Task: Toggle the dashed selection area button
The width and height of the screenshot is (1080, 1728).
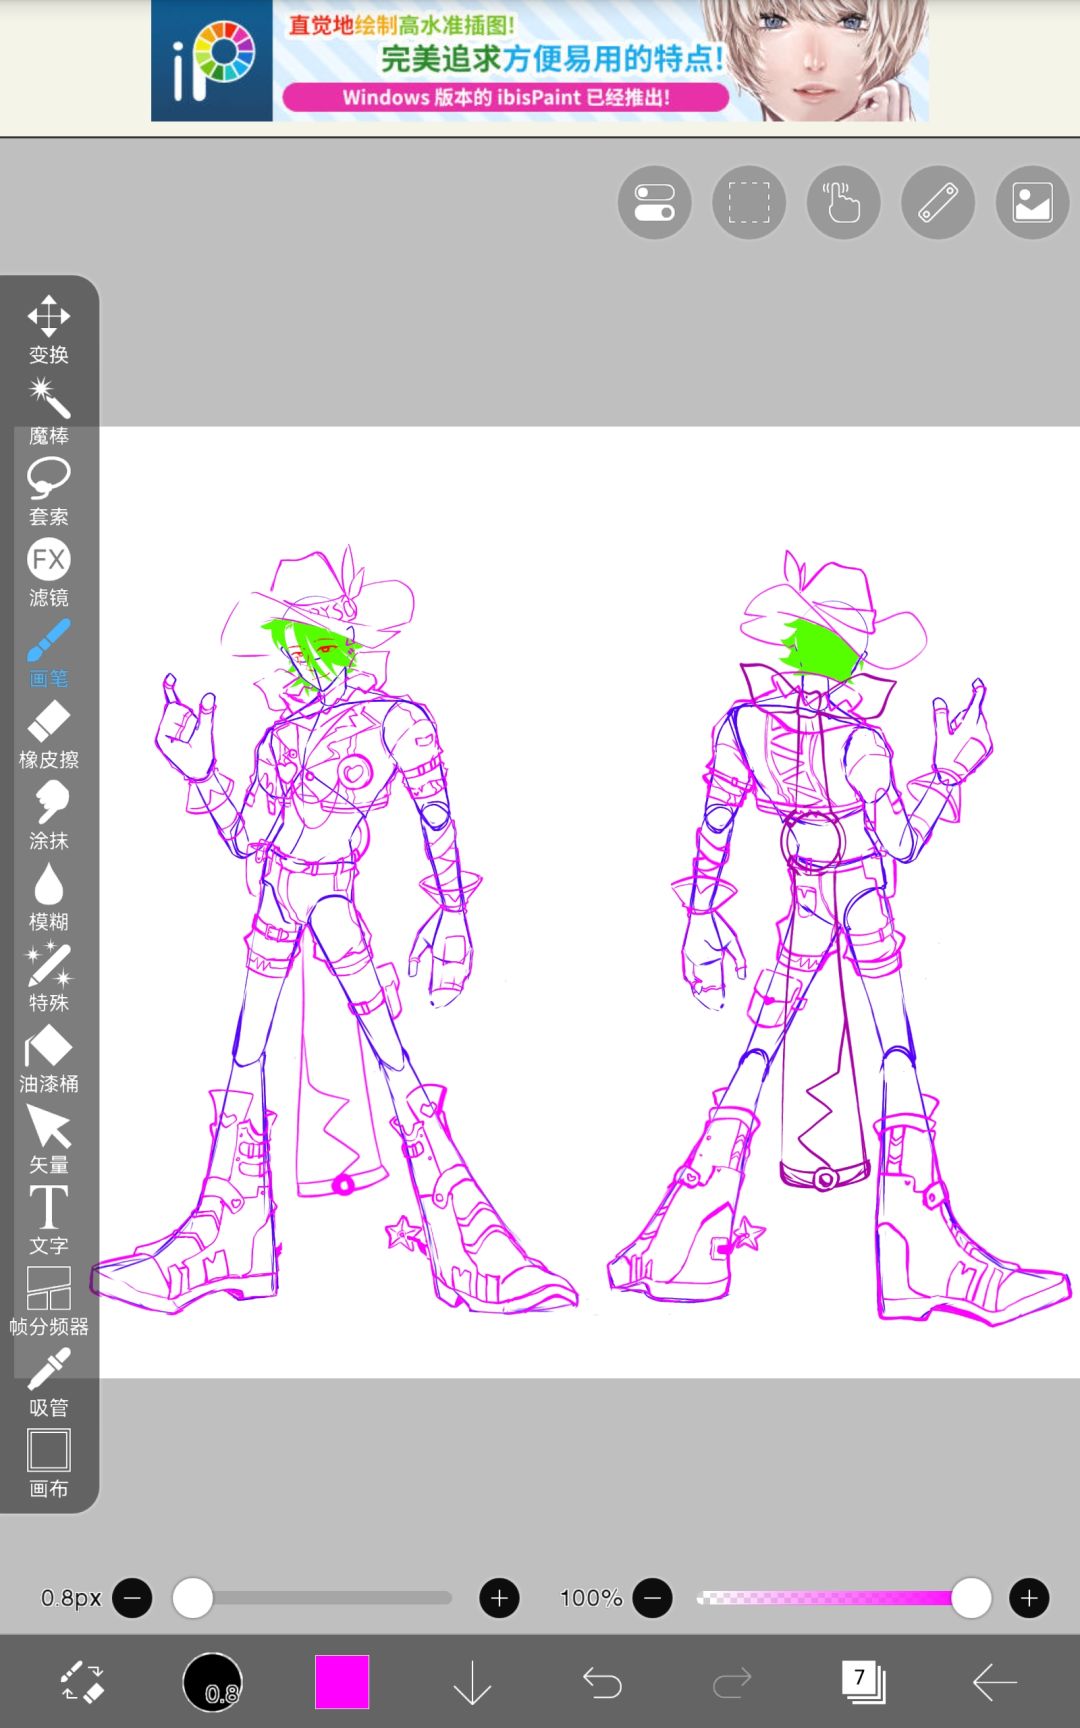Action: coord(749,202)
